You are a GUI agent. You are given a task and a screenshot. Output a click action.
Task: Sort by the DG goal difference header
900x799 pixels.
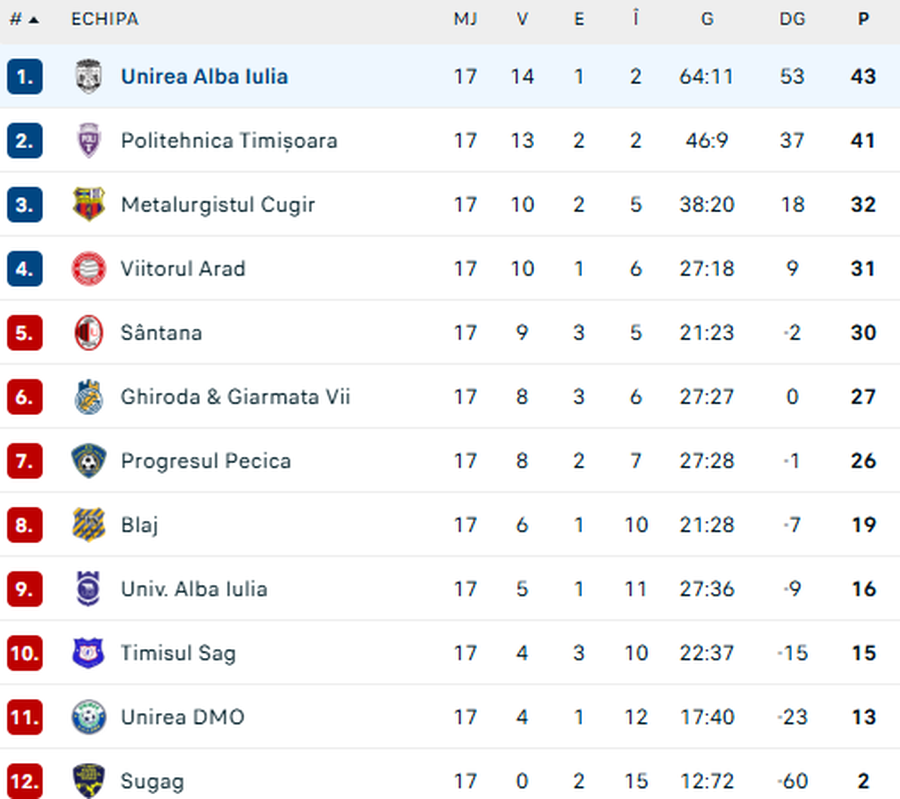[x=792, y=20]
